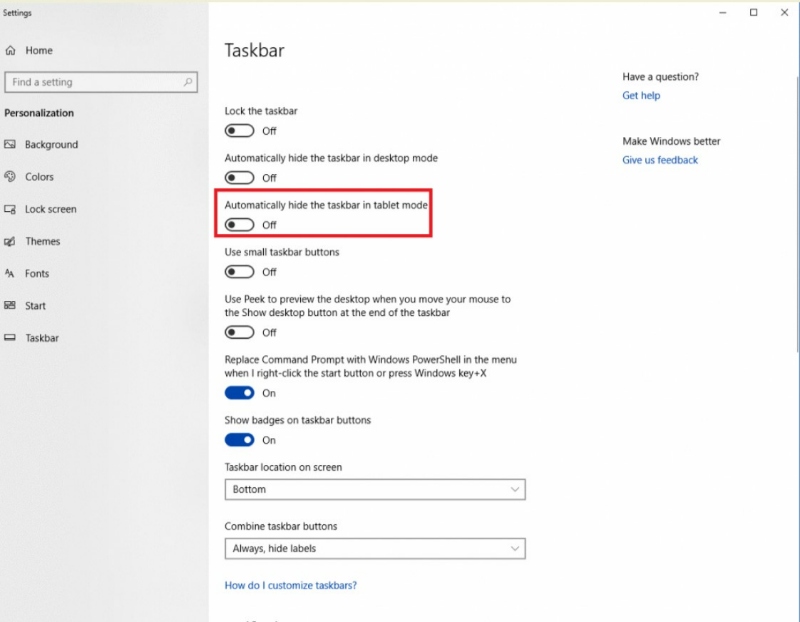This screenshot has height=622, width=800.
Task: Click the Find a setting search box
Action: coord(101,82)
